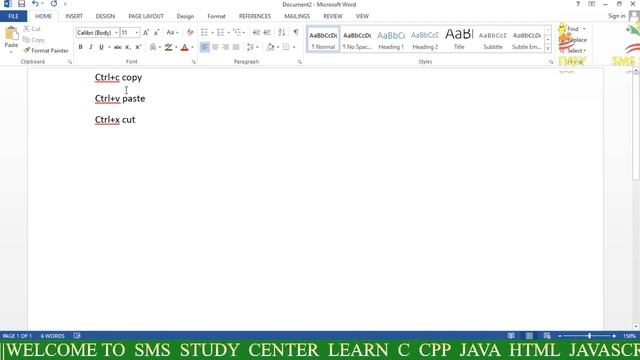
Task: Cut the selected text
Action: click(32, 29)
